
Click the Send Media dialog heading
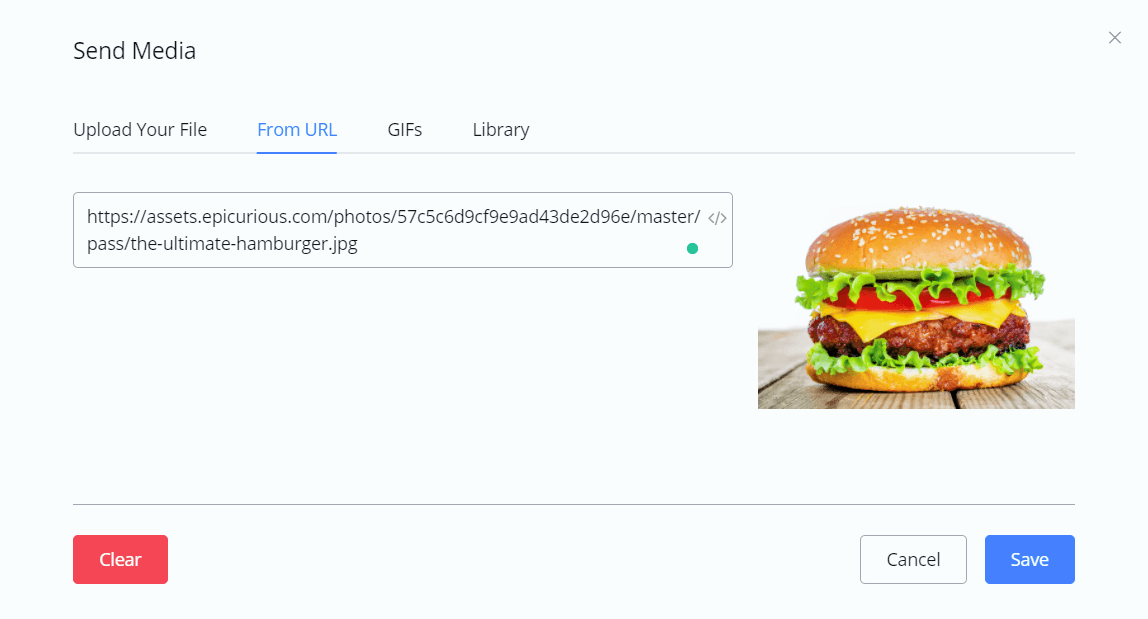point(135,51)
